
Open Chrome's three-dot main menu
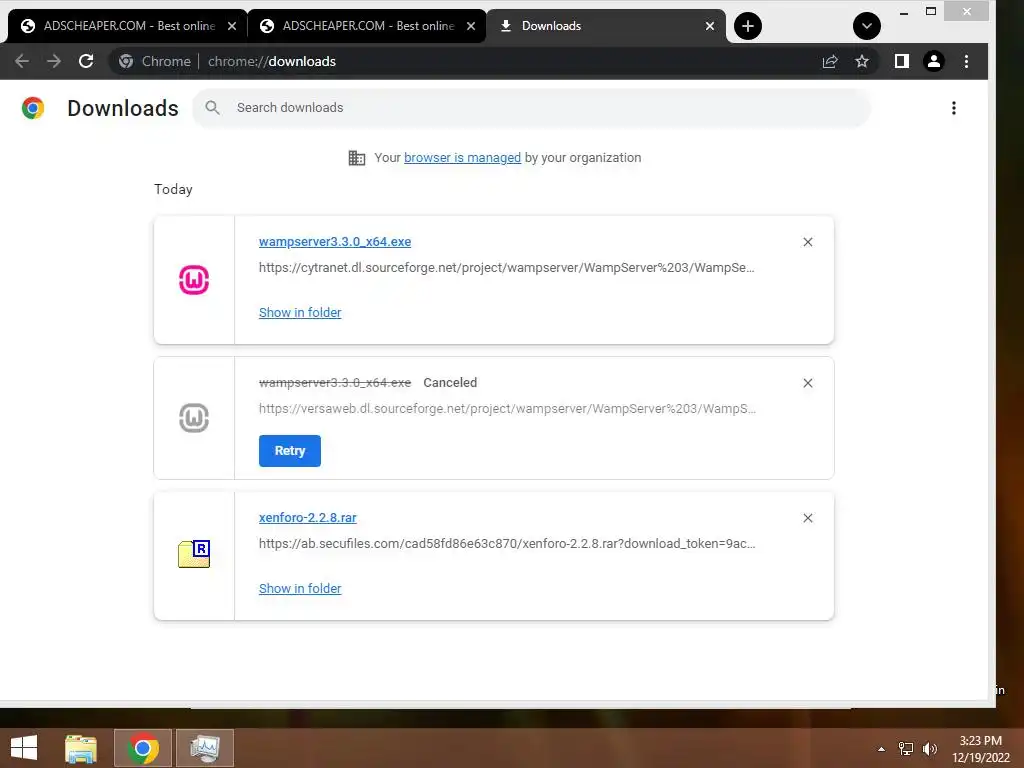pyautogui.click(x=967, y=61)
